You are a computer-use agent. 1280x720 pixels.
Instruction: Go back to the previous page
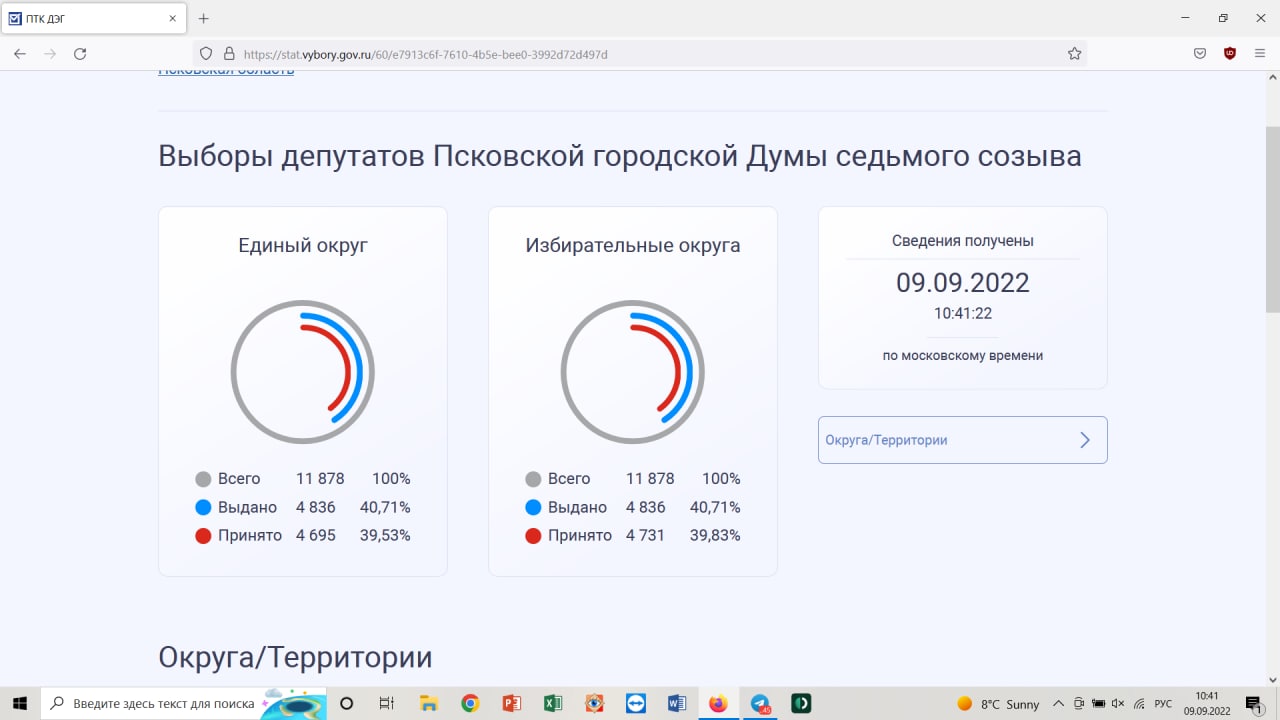pyautogui.click(x=20, y=54)
